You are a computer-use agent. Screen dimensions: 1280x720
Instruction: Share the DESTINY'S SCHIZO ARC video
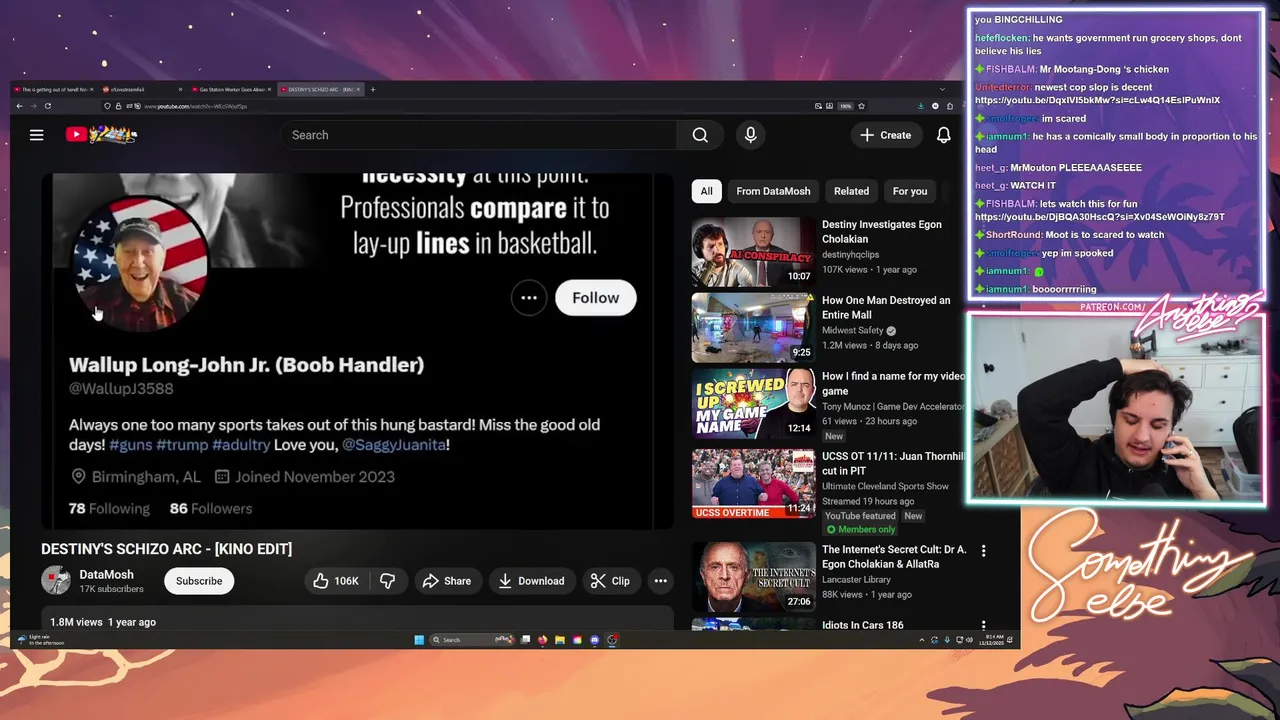point(446,581)
